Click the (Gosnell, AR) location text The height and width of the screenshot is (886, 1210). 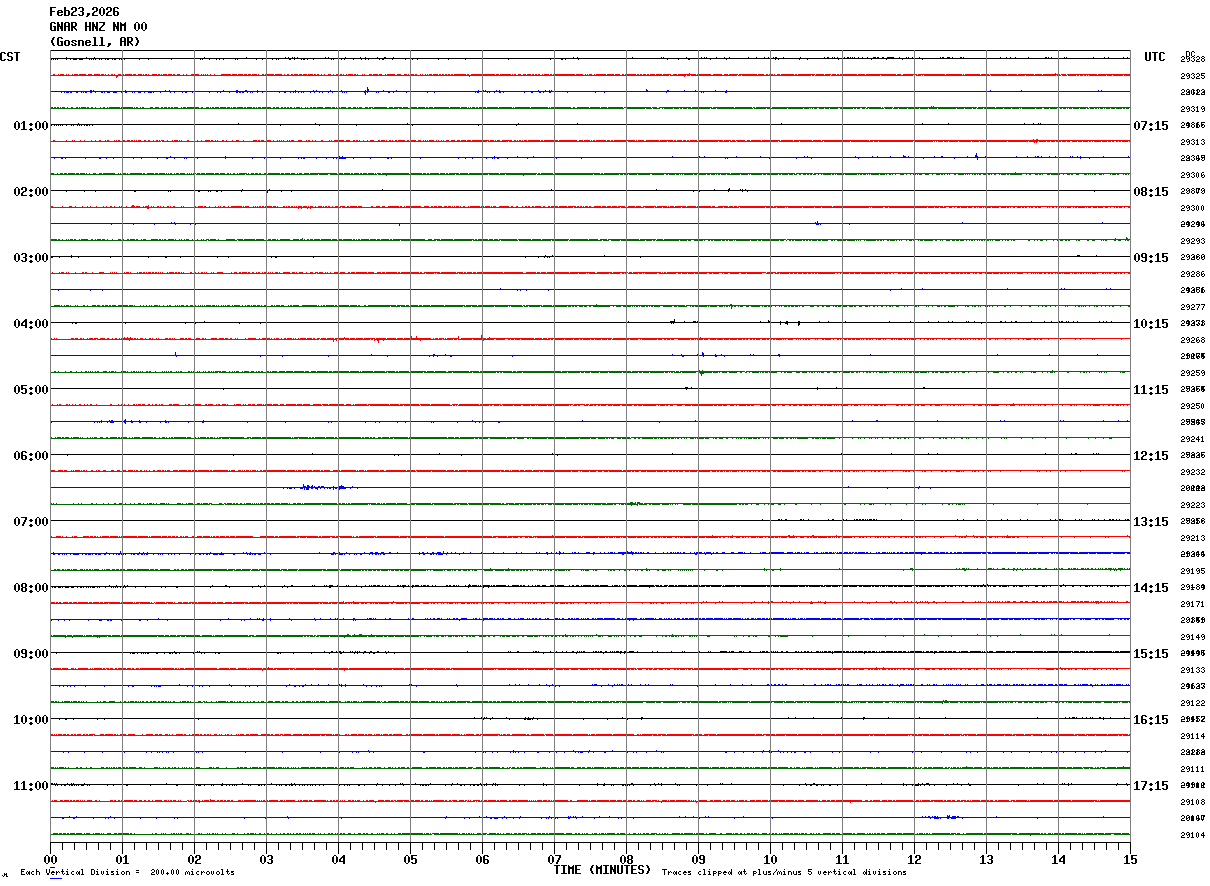(95, 42)
